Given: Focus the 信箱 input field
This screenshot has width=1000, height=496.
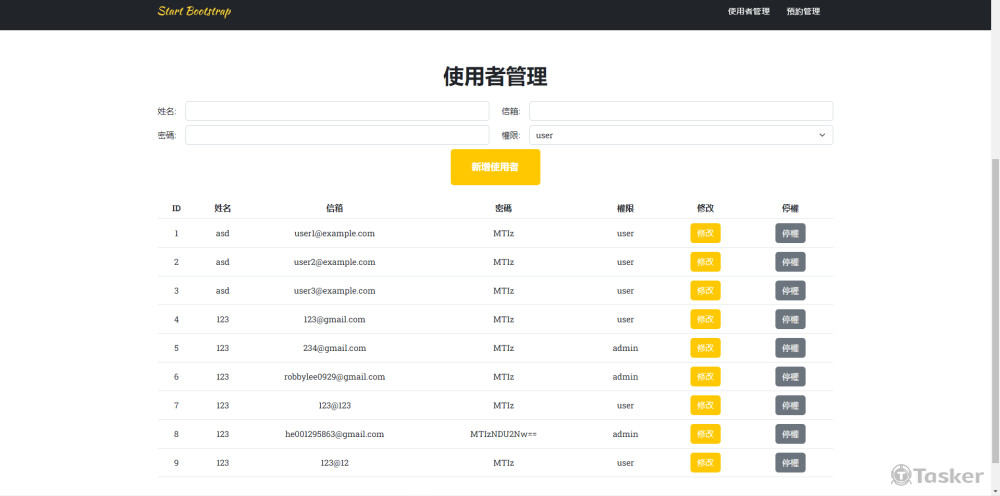Looking at the screenshot, I should click(x=680, y=111).
